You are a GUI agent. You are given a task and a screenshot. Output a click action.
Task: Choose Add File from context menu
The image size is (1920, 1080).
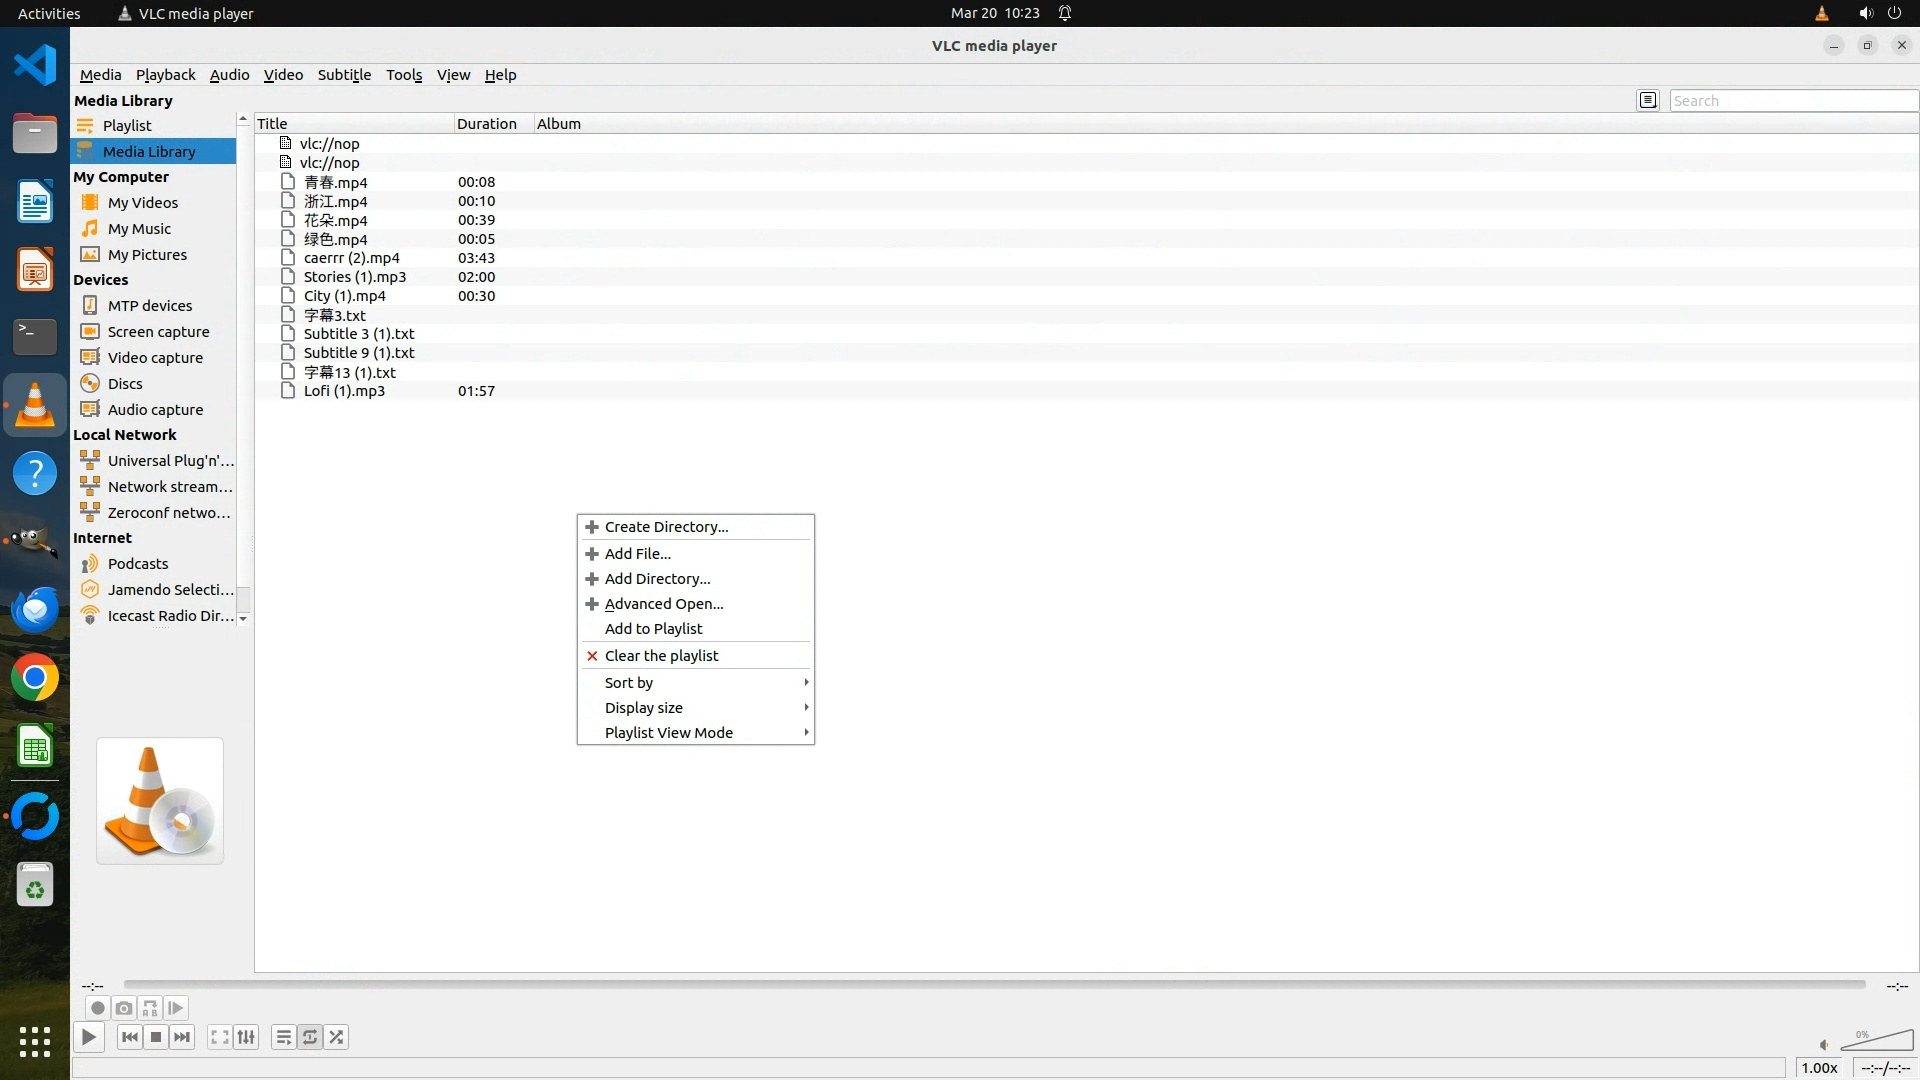pos(638,553)
